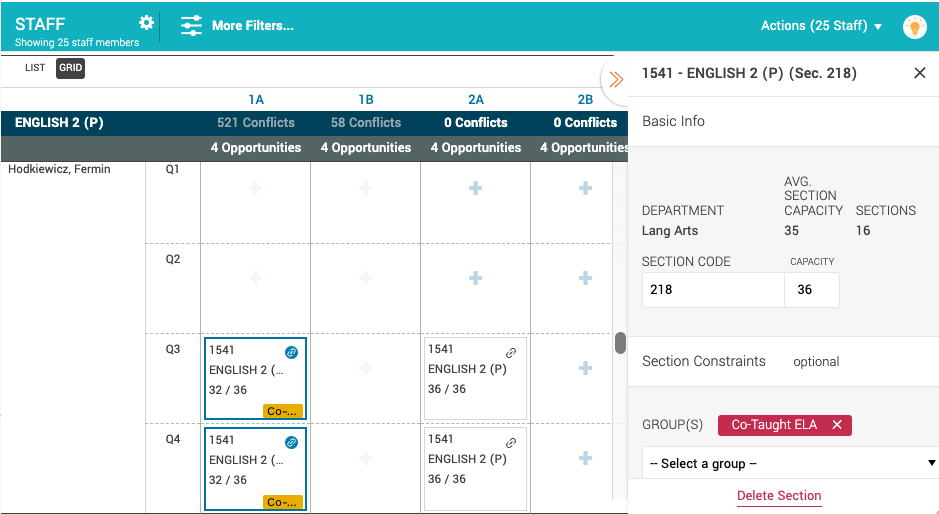
Task: Click link icon on Q4 1A section
Action: 291,442
